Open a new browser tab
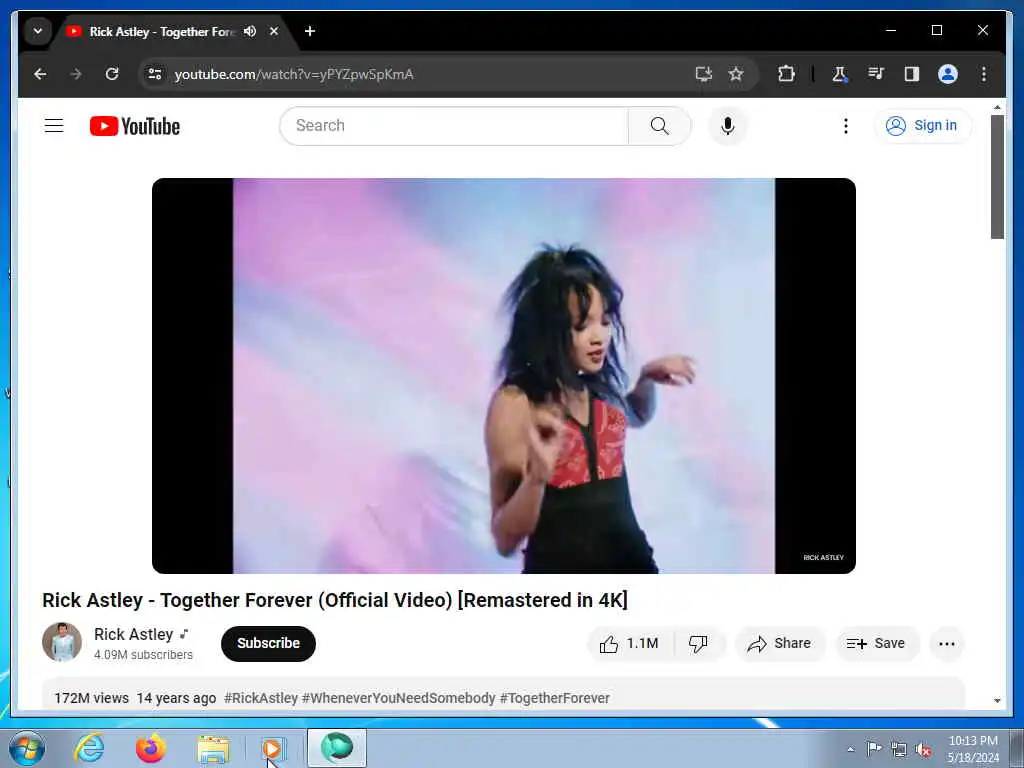 click(310, 31)
